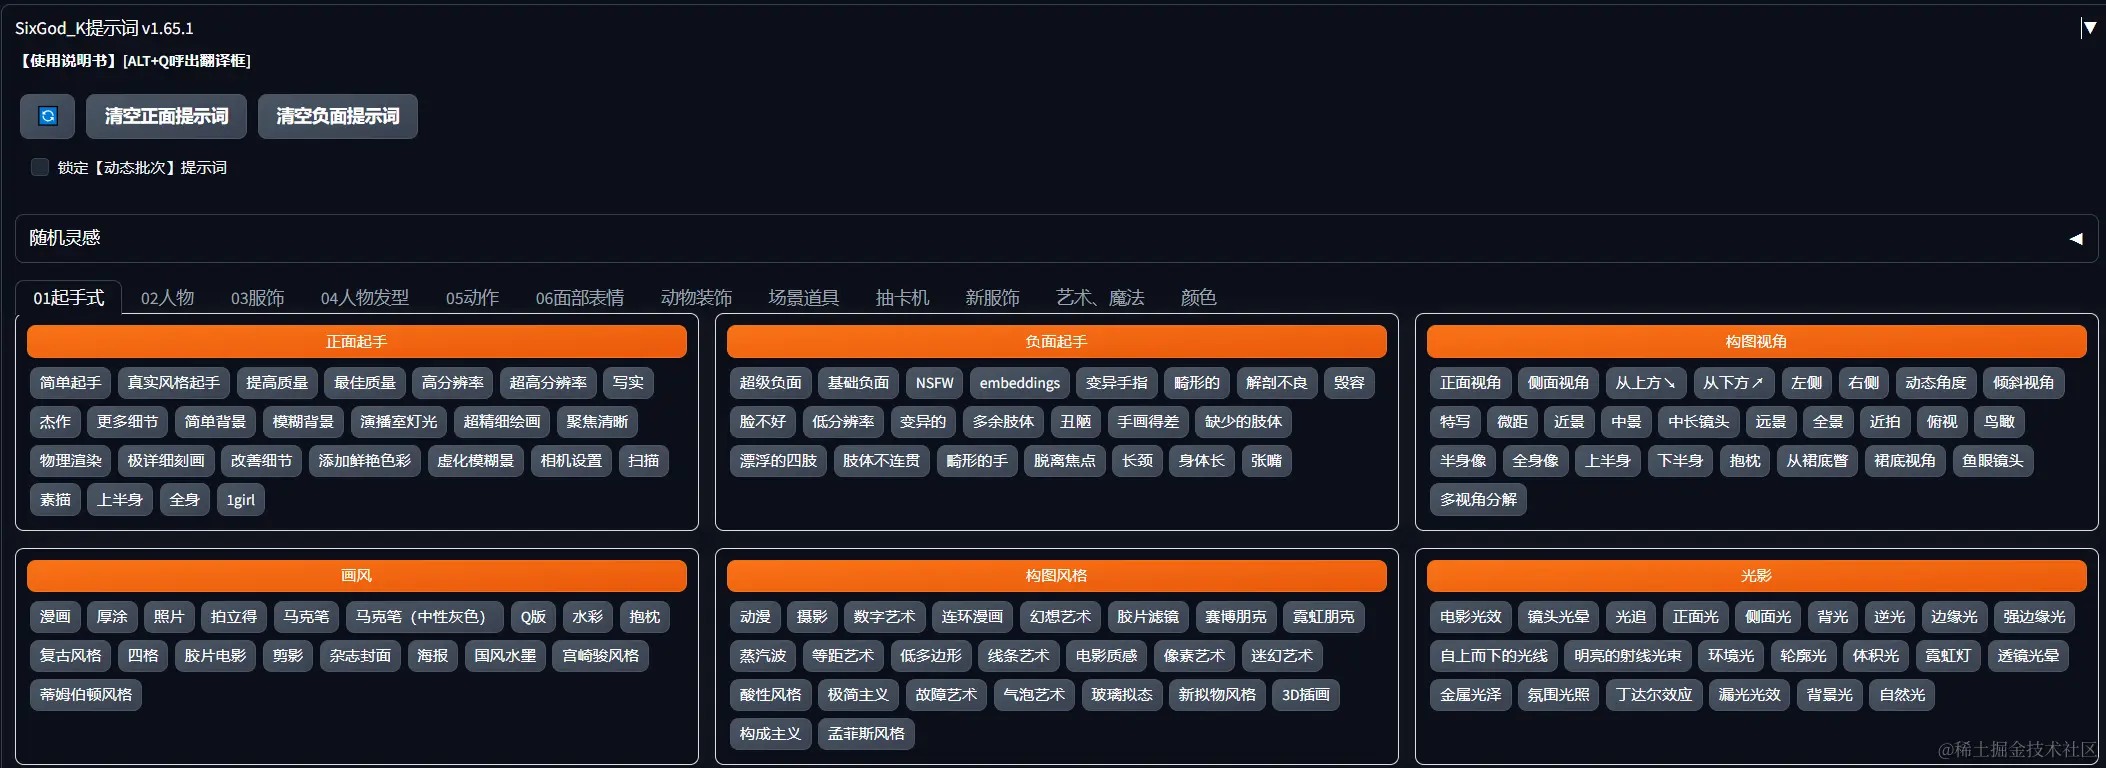The height and width of the screenshot is (768, 2106).
Task: Add the 孟菲斯风格 tag
Action: coord(866,733)
